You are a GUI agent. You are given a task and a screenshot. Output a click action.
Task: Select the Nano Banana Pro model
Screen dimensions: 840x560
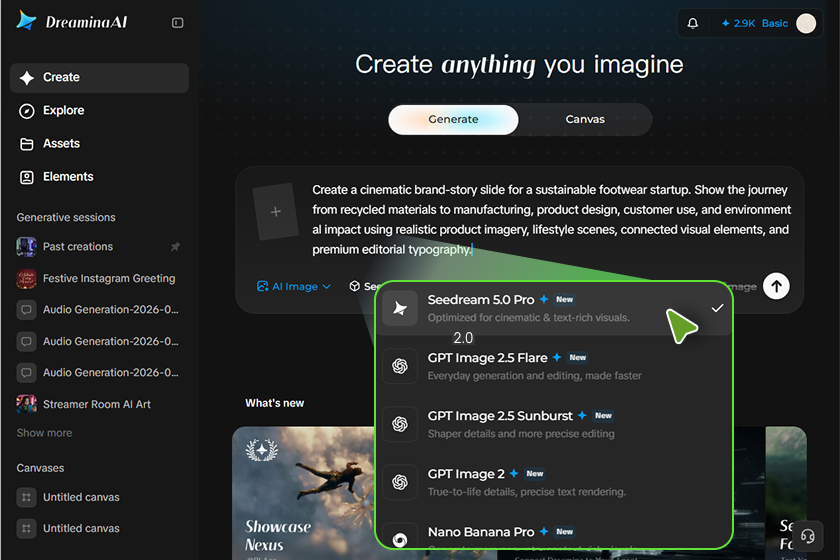(554, 535)
